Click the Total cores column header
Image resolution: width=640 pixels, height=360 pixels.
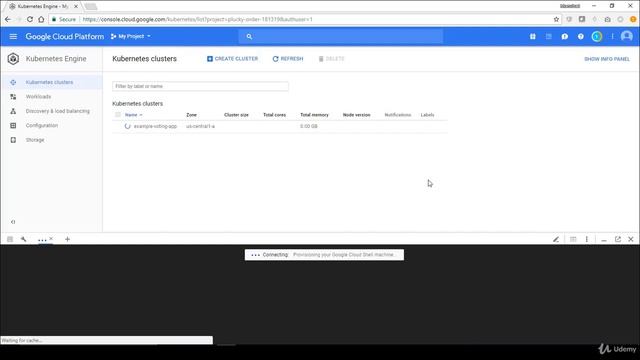(x=274, y=115)
